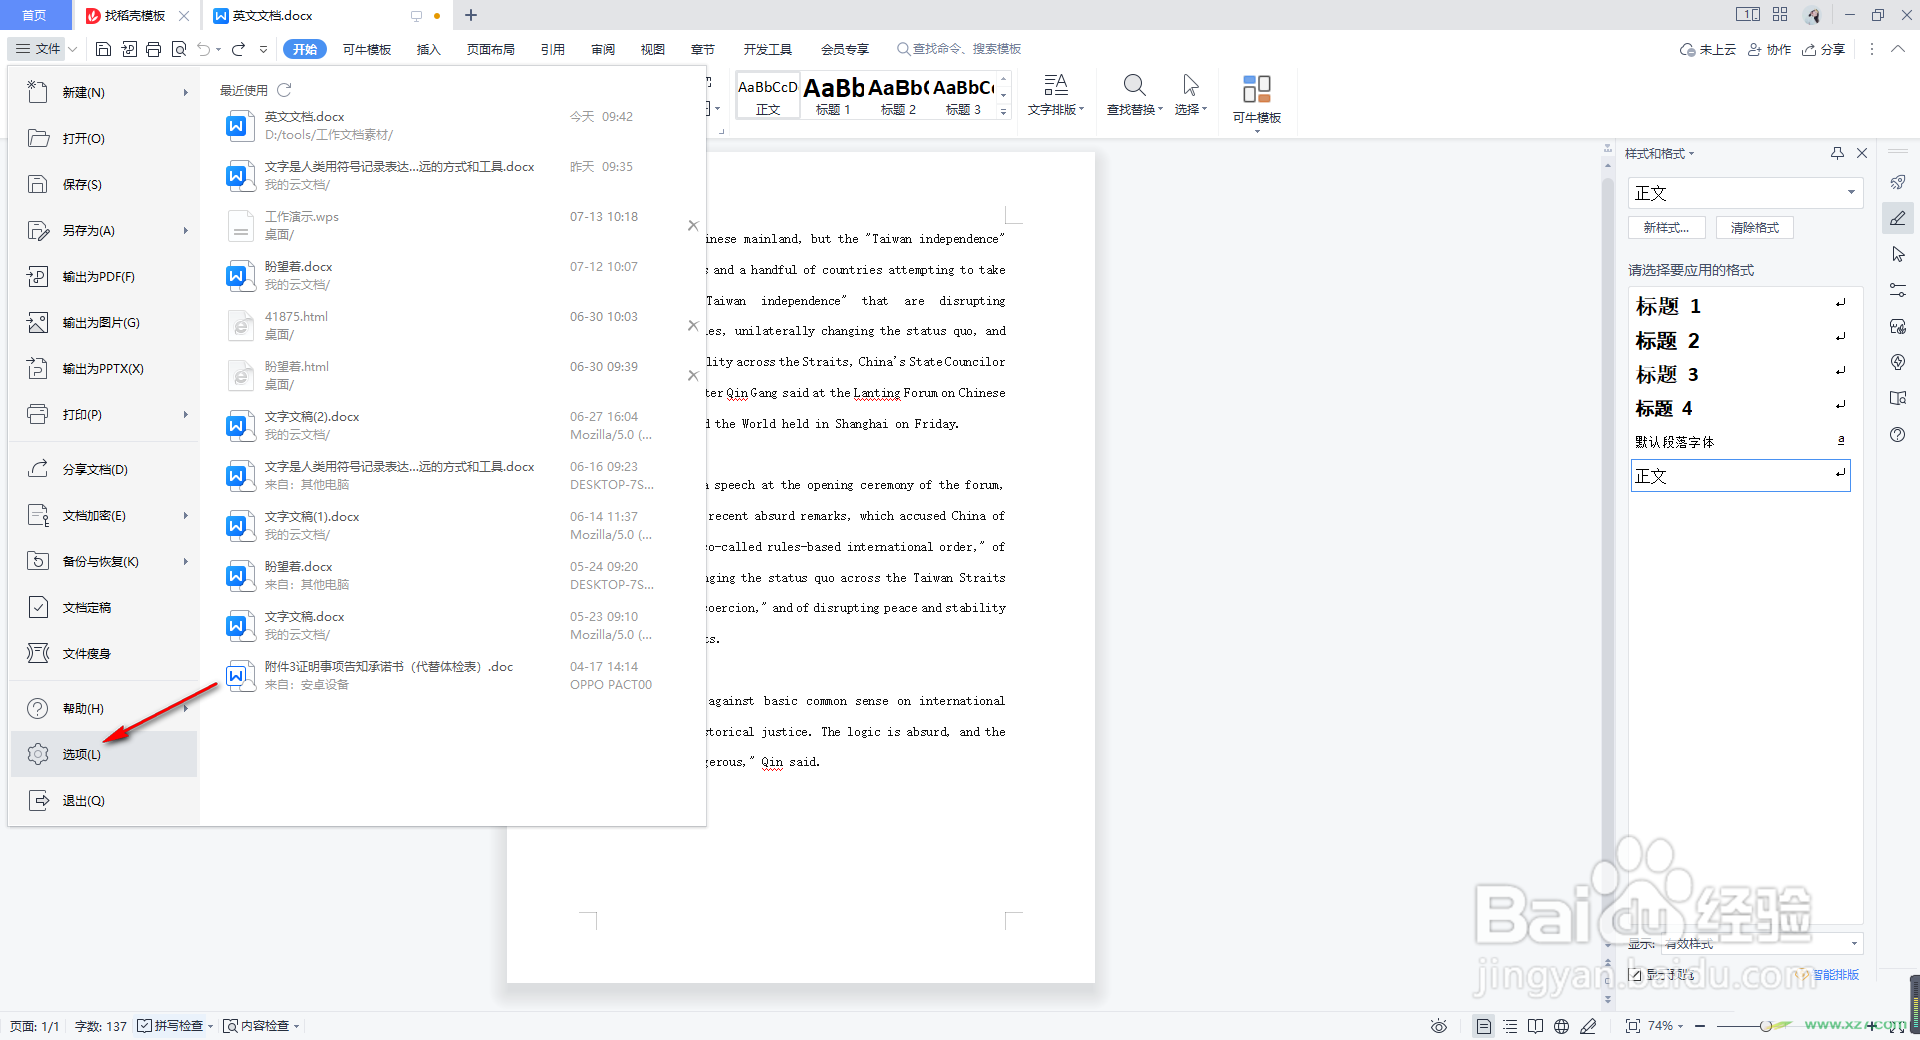Viewport: 1920px width, 1040px height.
Task: Click the 新样式... button
Action: coord(1666,228)
